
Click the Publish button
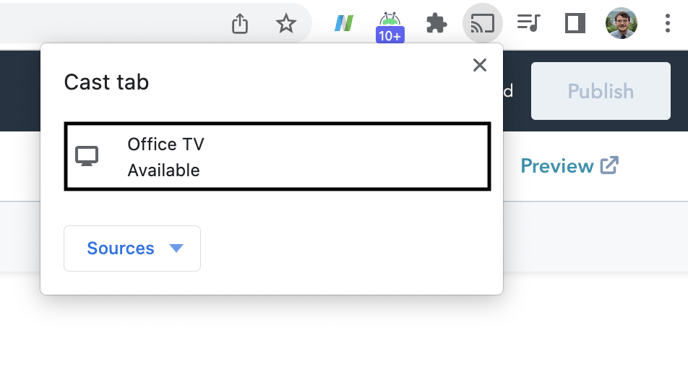point(601,91)
